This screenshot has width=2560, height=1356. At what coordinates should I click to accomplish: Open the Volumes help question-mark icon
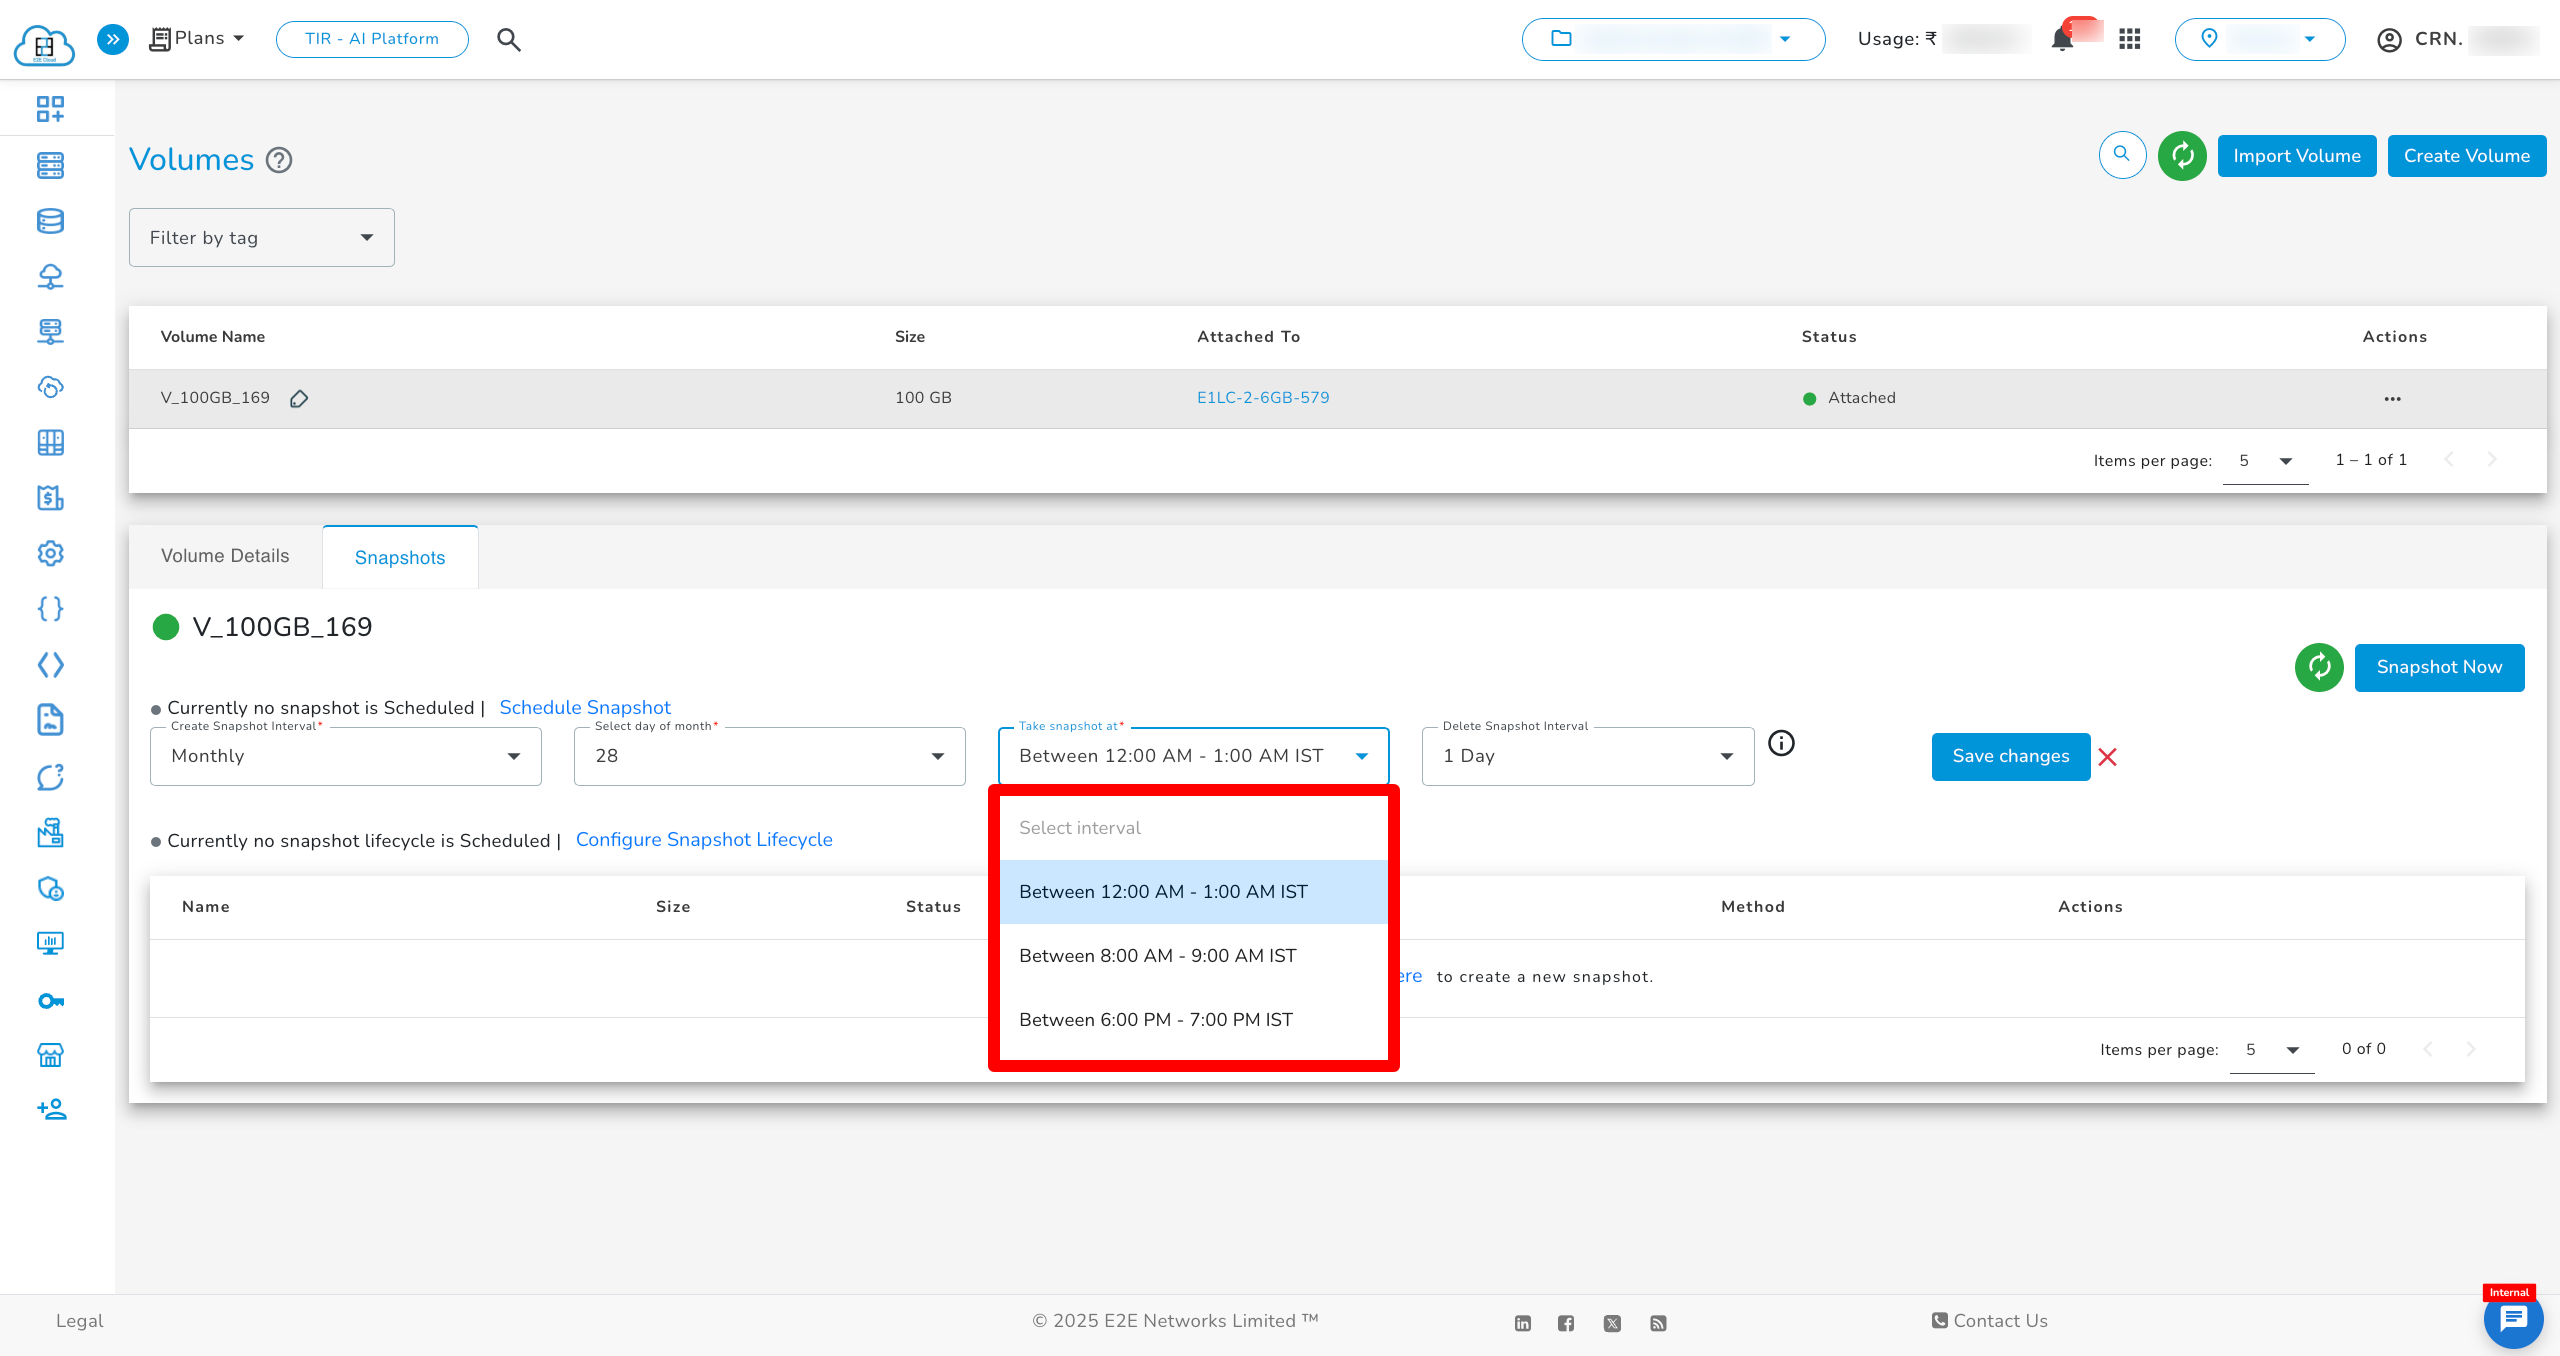pos(279,160)
